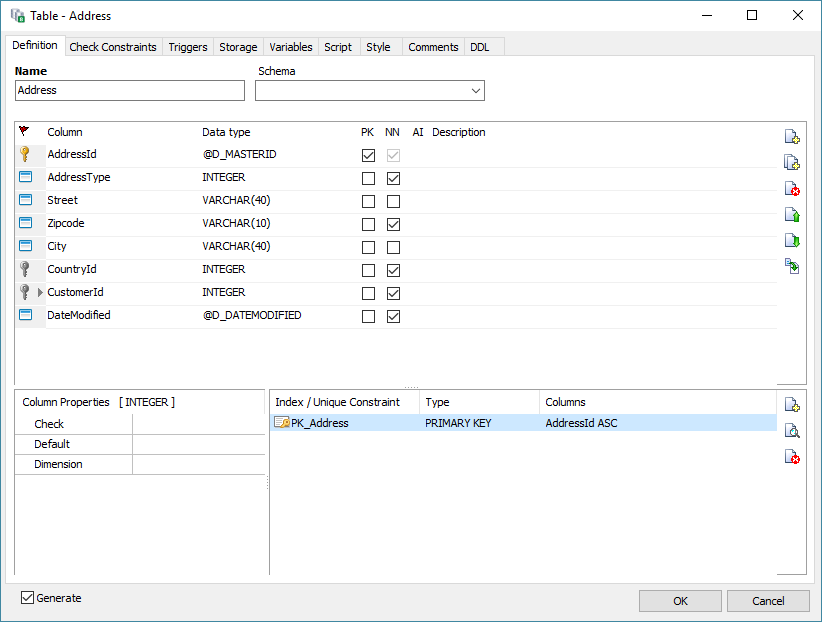Check the PK box for the Street column

pyautogui.click(x=369, y=201)
